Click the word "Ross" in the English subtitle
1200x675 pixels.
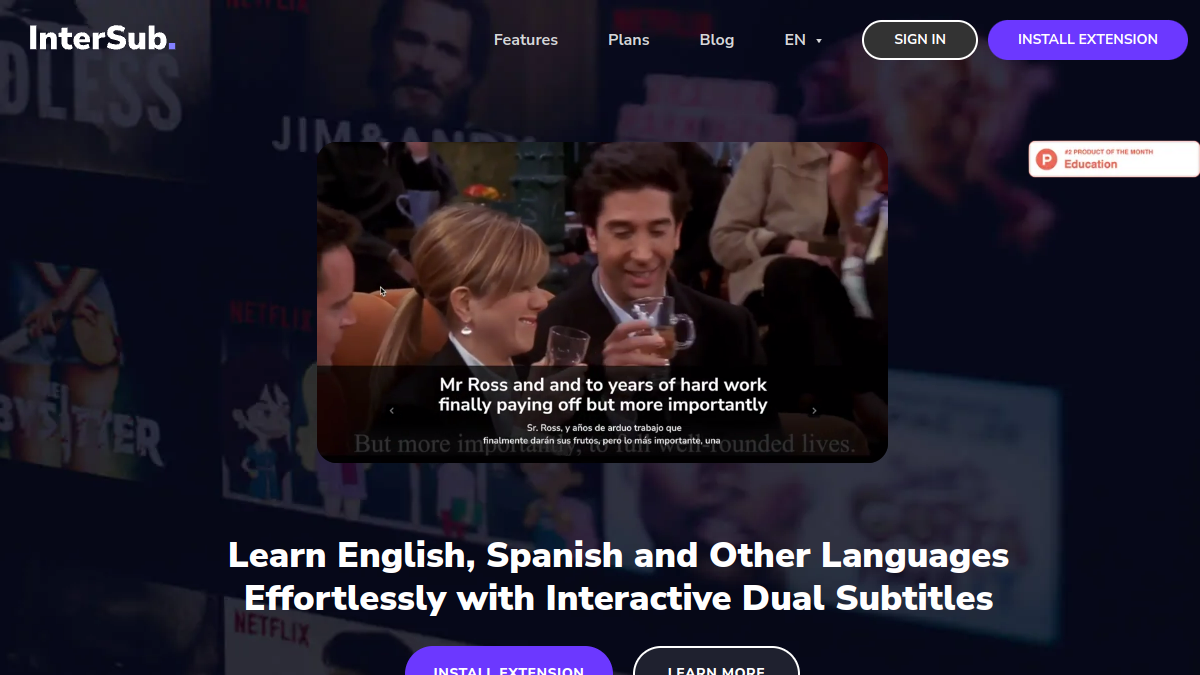click(490, 384)
